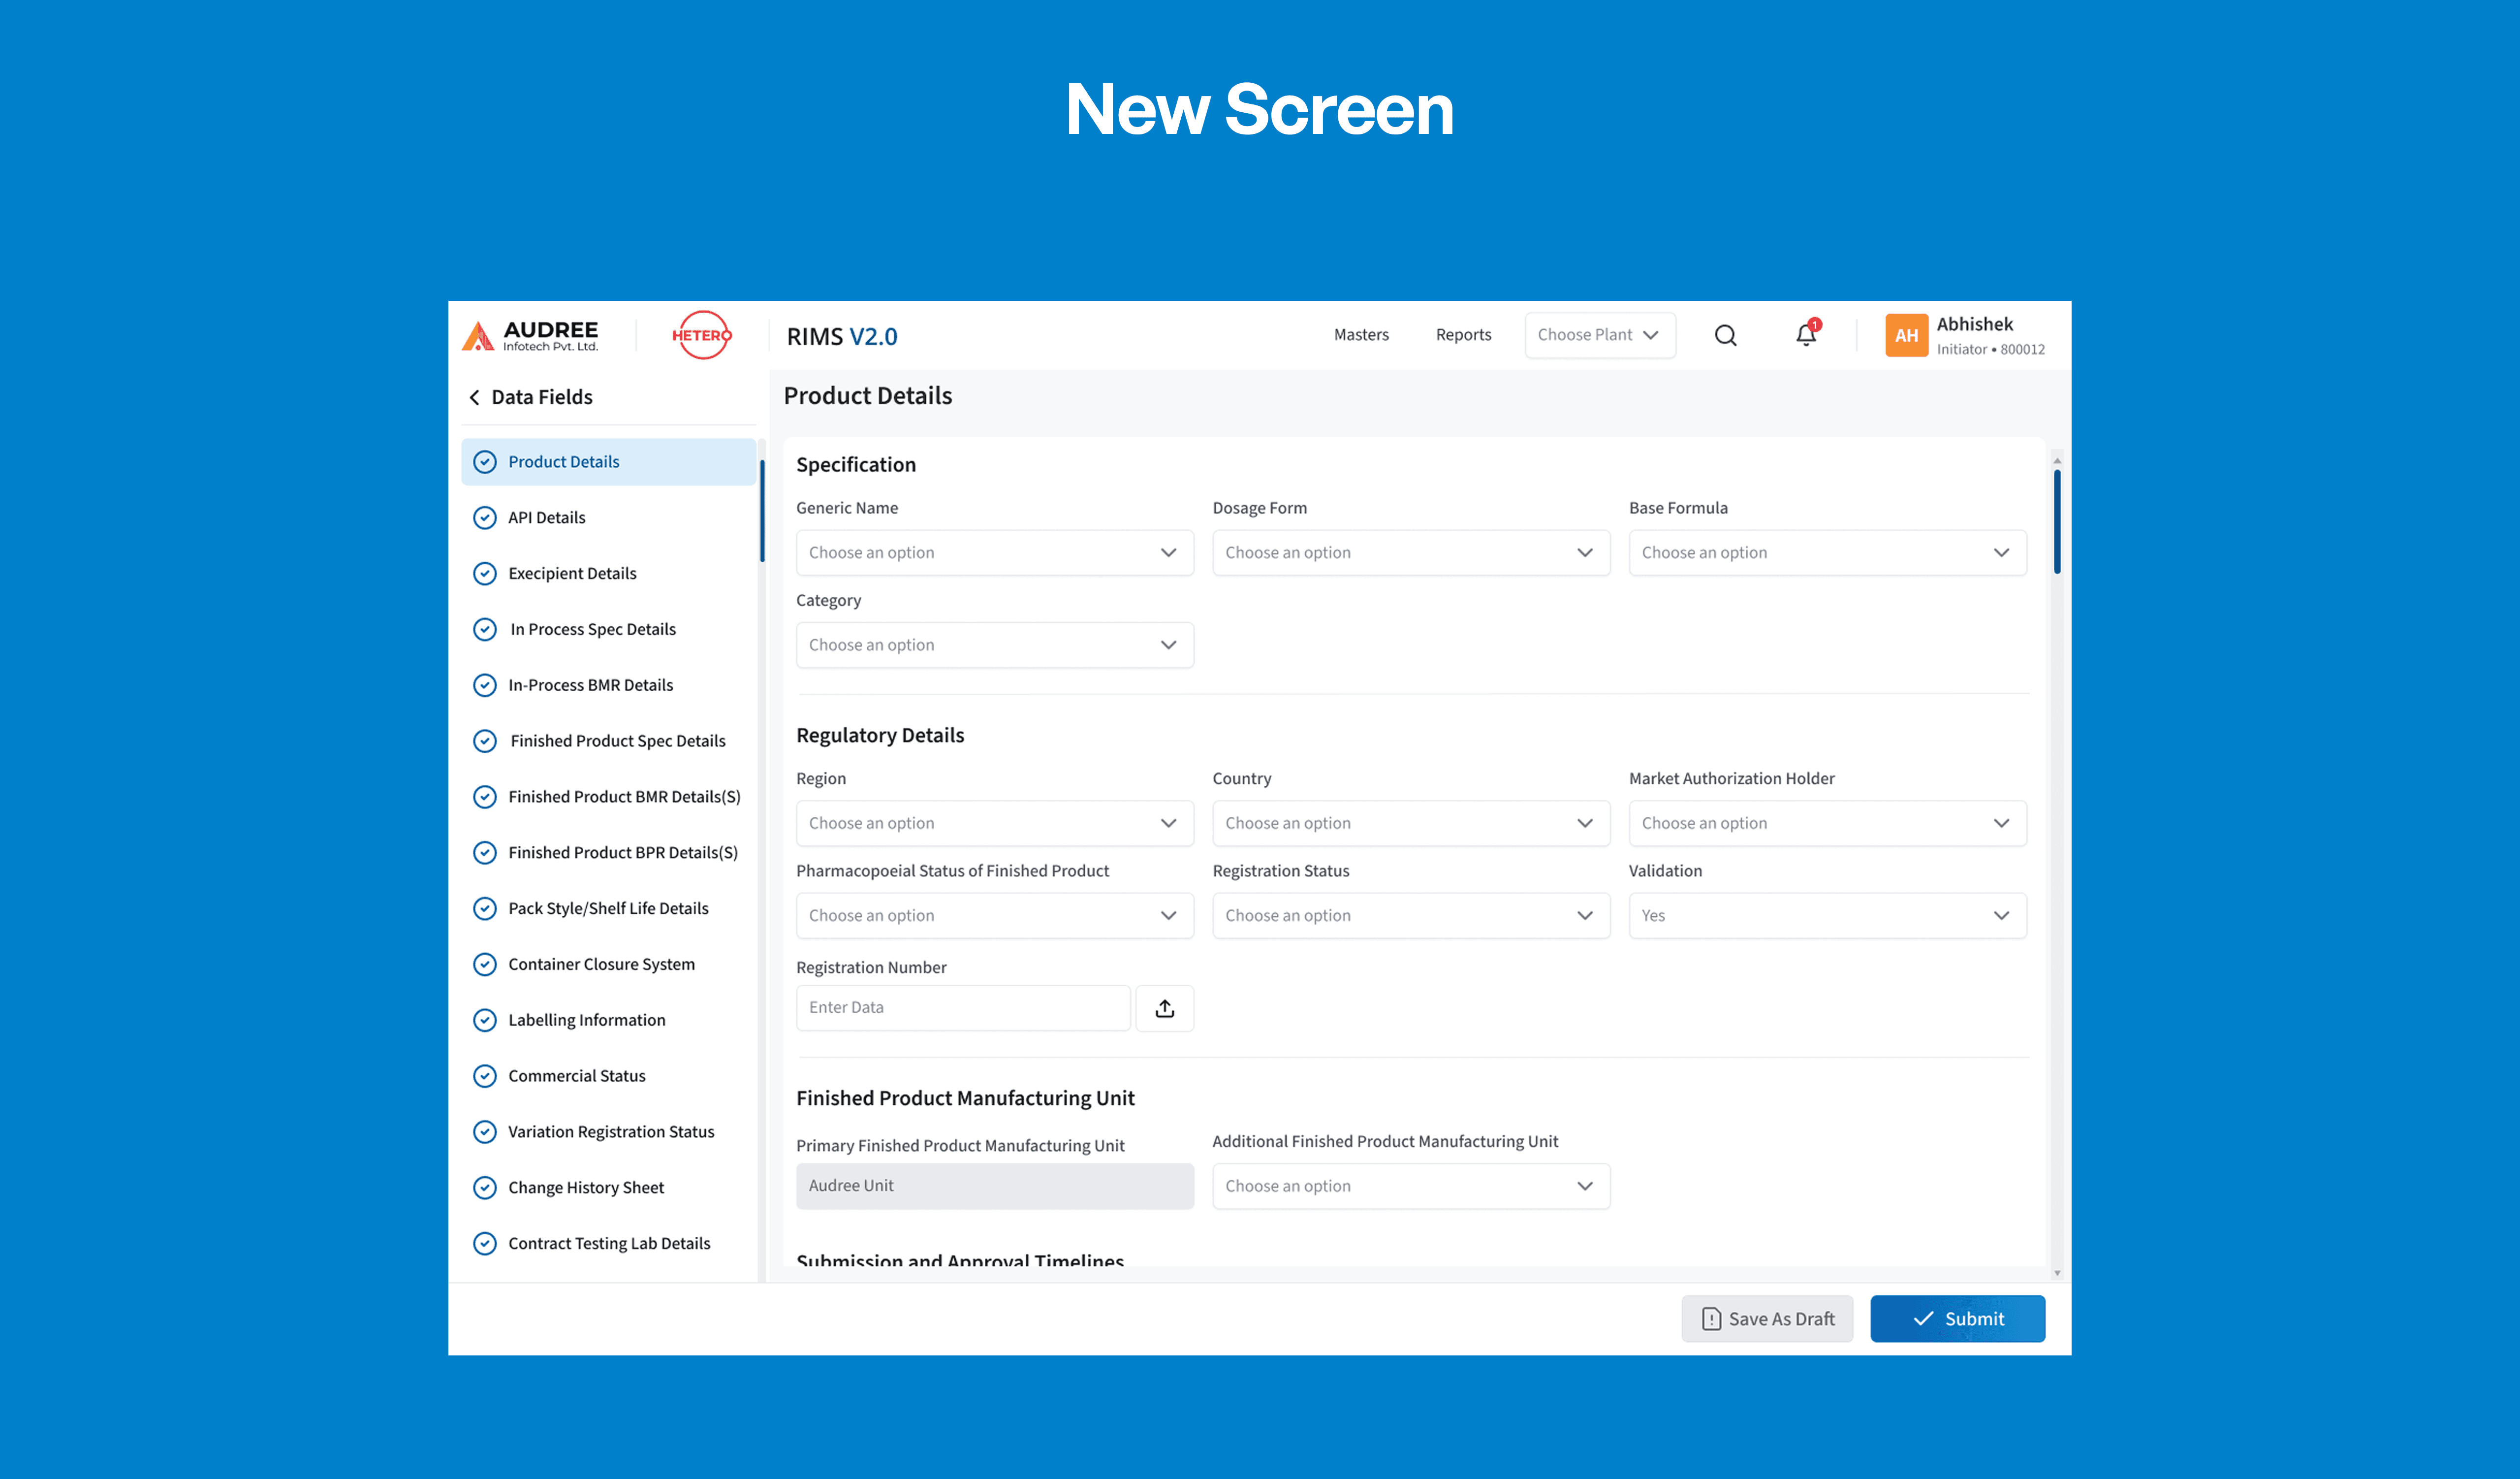The height and width of the screenshot is (1479, 2520).
Task: Click the Audree Infotech logo
Action: click(530, 335)
